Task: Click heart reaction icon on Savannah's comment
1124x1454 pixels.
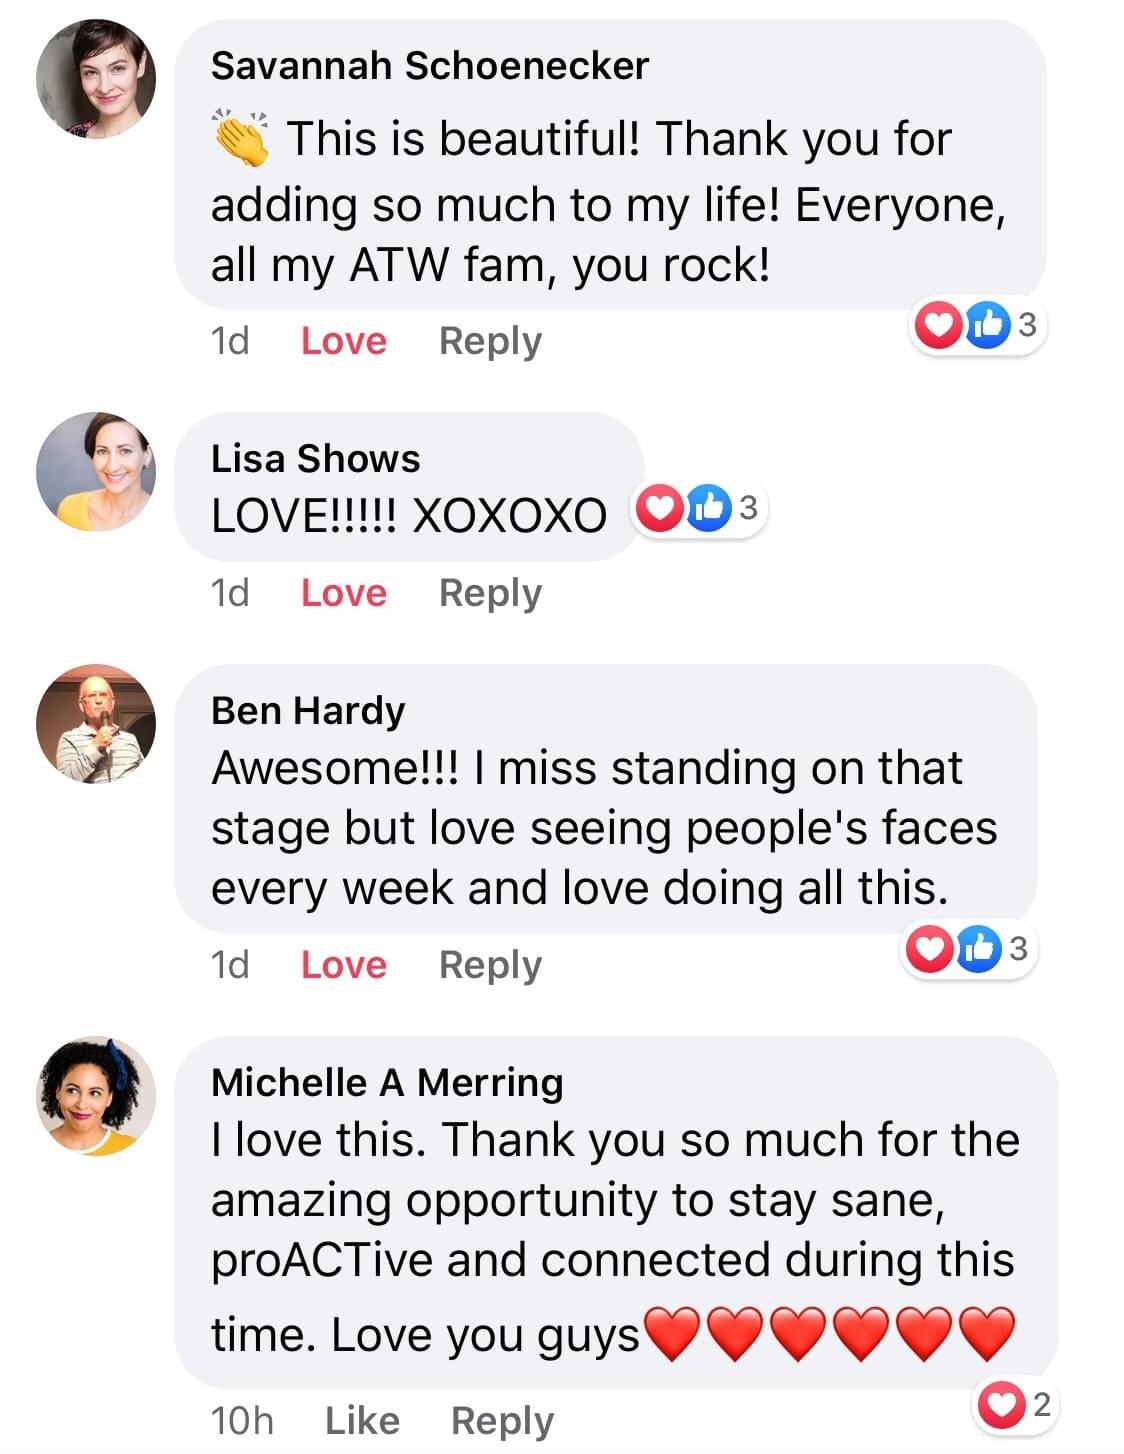Action: (939, 325)
